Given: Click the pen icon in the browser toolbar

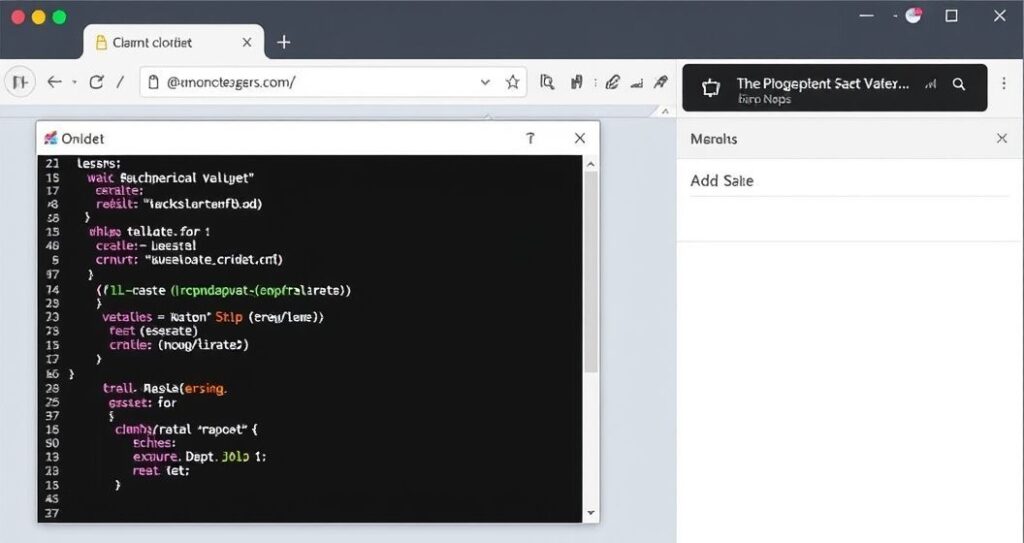Looking at the screenshot, I should pos(613,83).
